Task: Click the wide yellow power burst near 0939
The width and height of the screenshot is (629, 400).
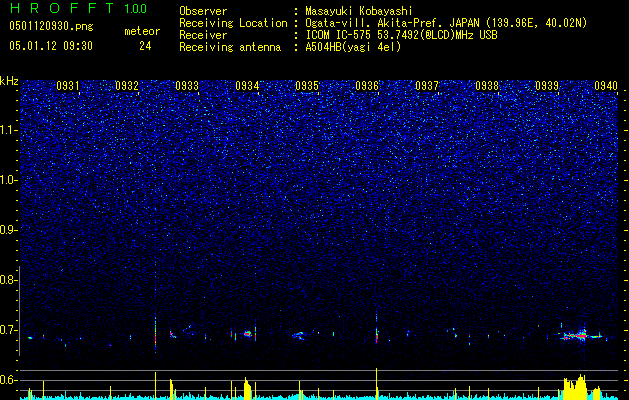Action: click(x=574, y=387)
